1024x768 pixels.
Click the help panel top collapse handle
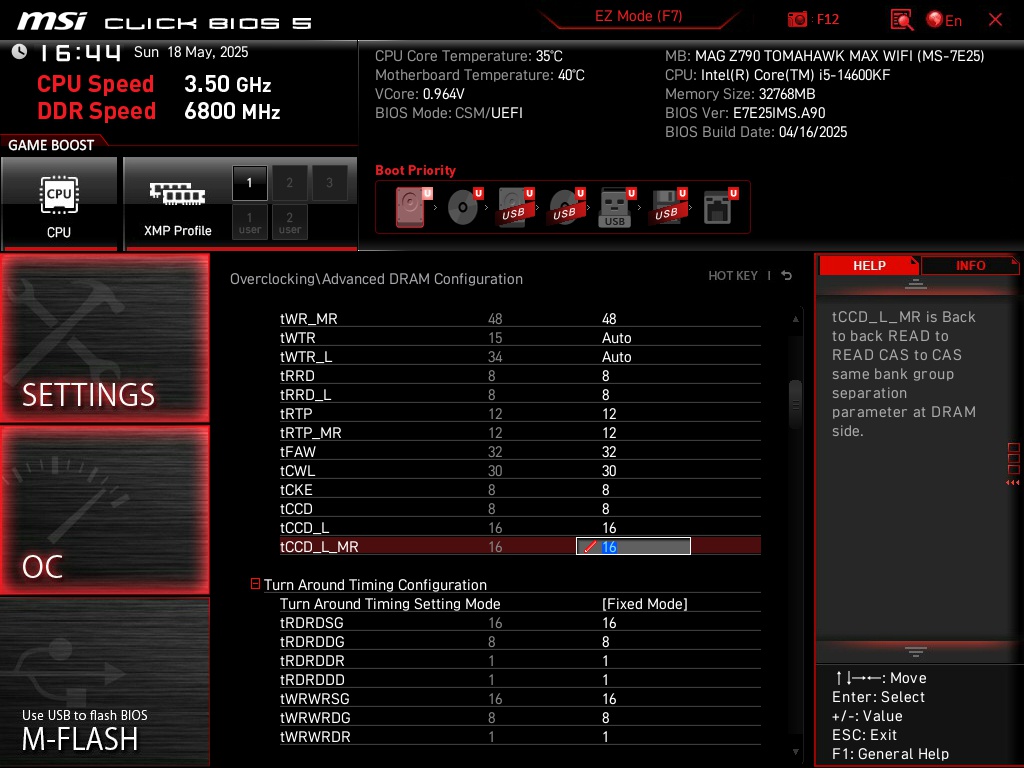(916, 284)
